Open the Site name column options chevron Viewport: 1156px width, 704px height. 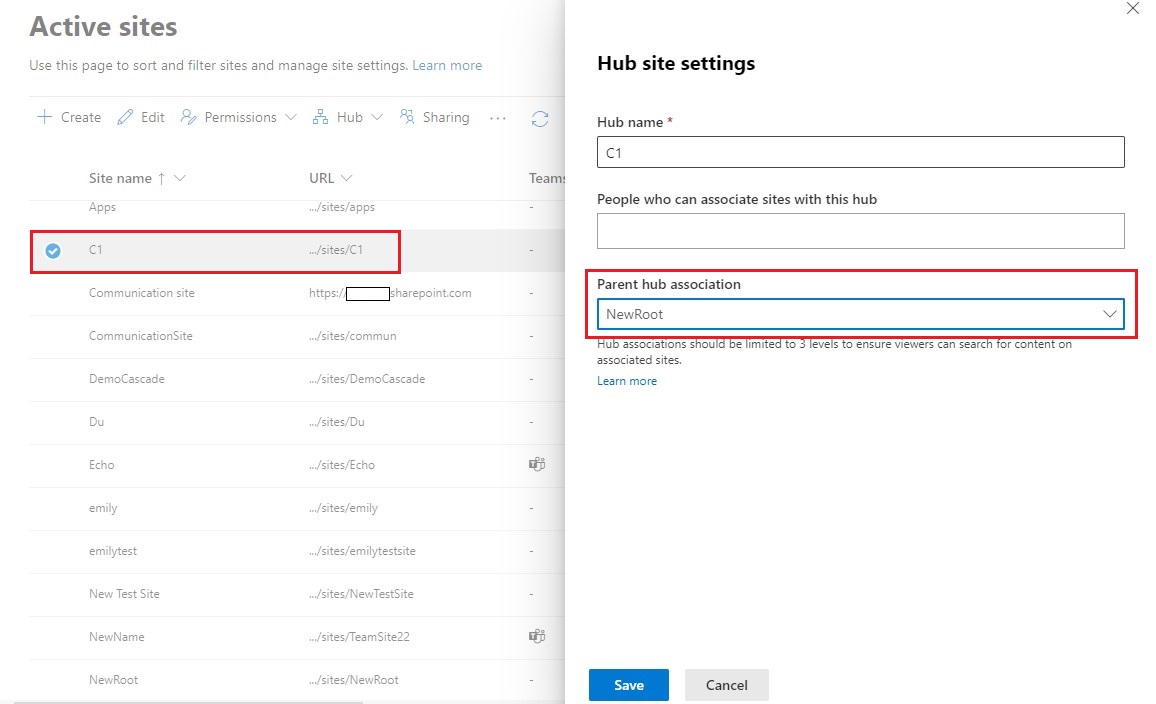pos(179,178)
